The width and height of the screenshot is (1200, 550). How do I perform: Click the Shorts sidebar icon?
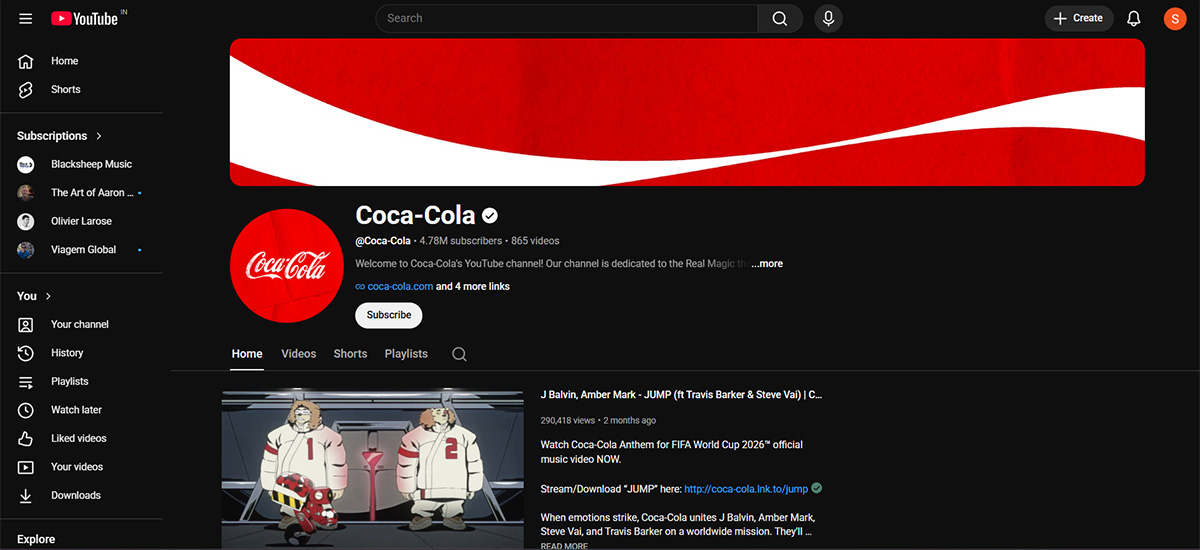click(x=26, y=90)
